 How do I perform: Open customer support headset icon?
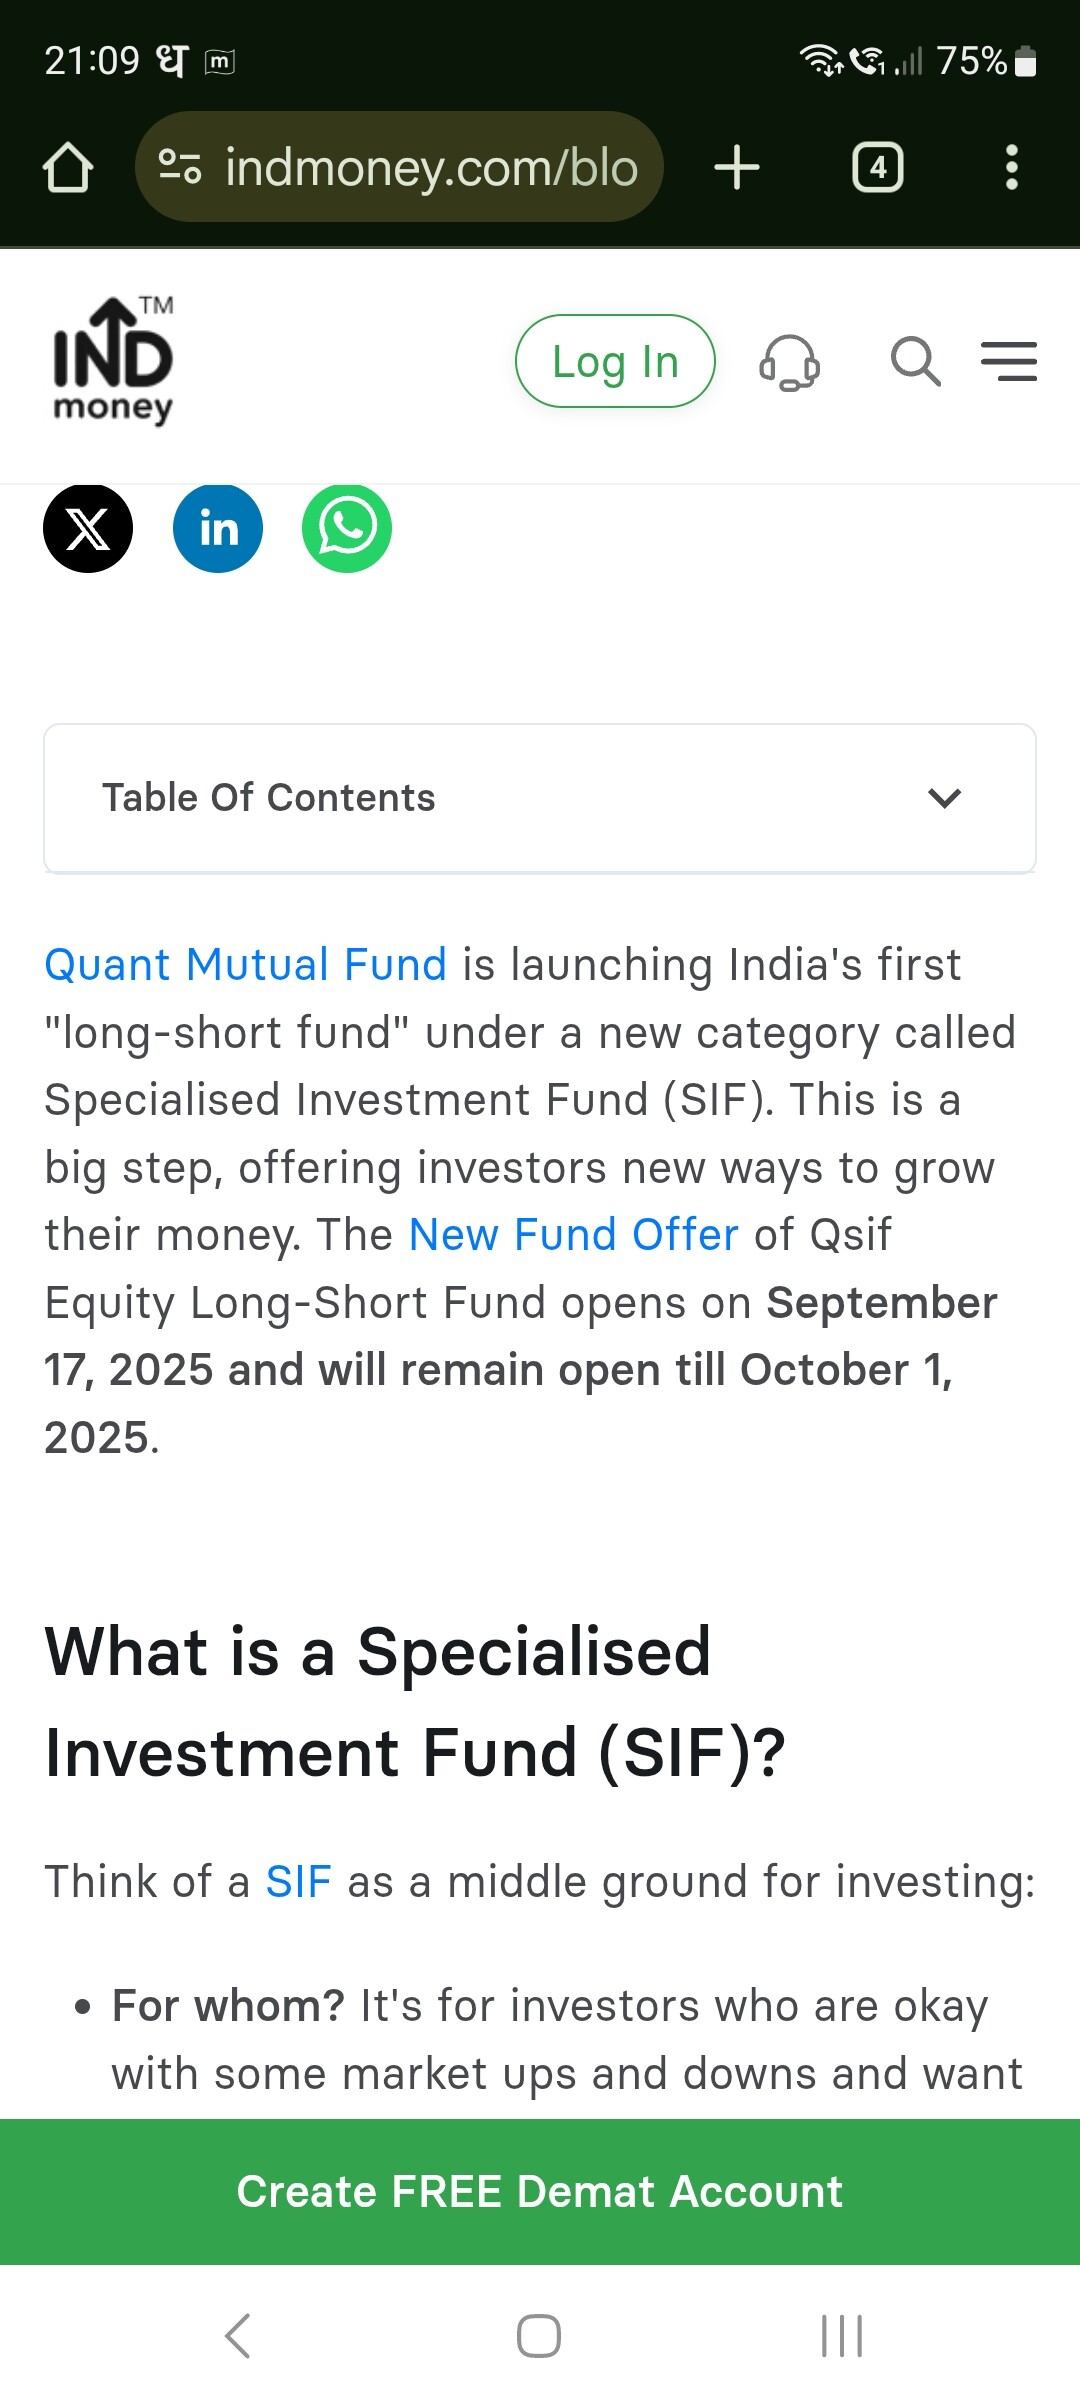pos(790,361)
